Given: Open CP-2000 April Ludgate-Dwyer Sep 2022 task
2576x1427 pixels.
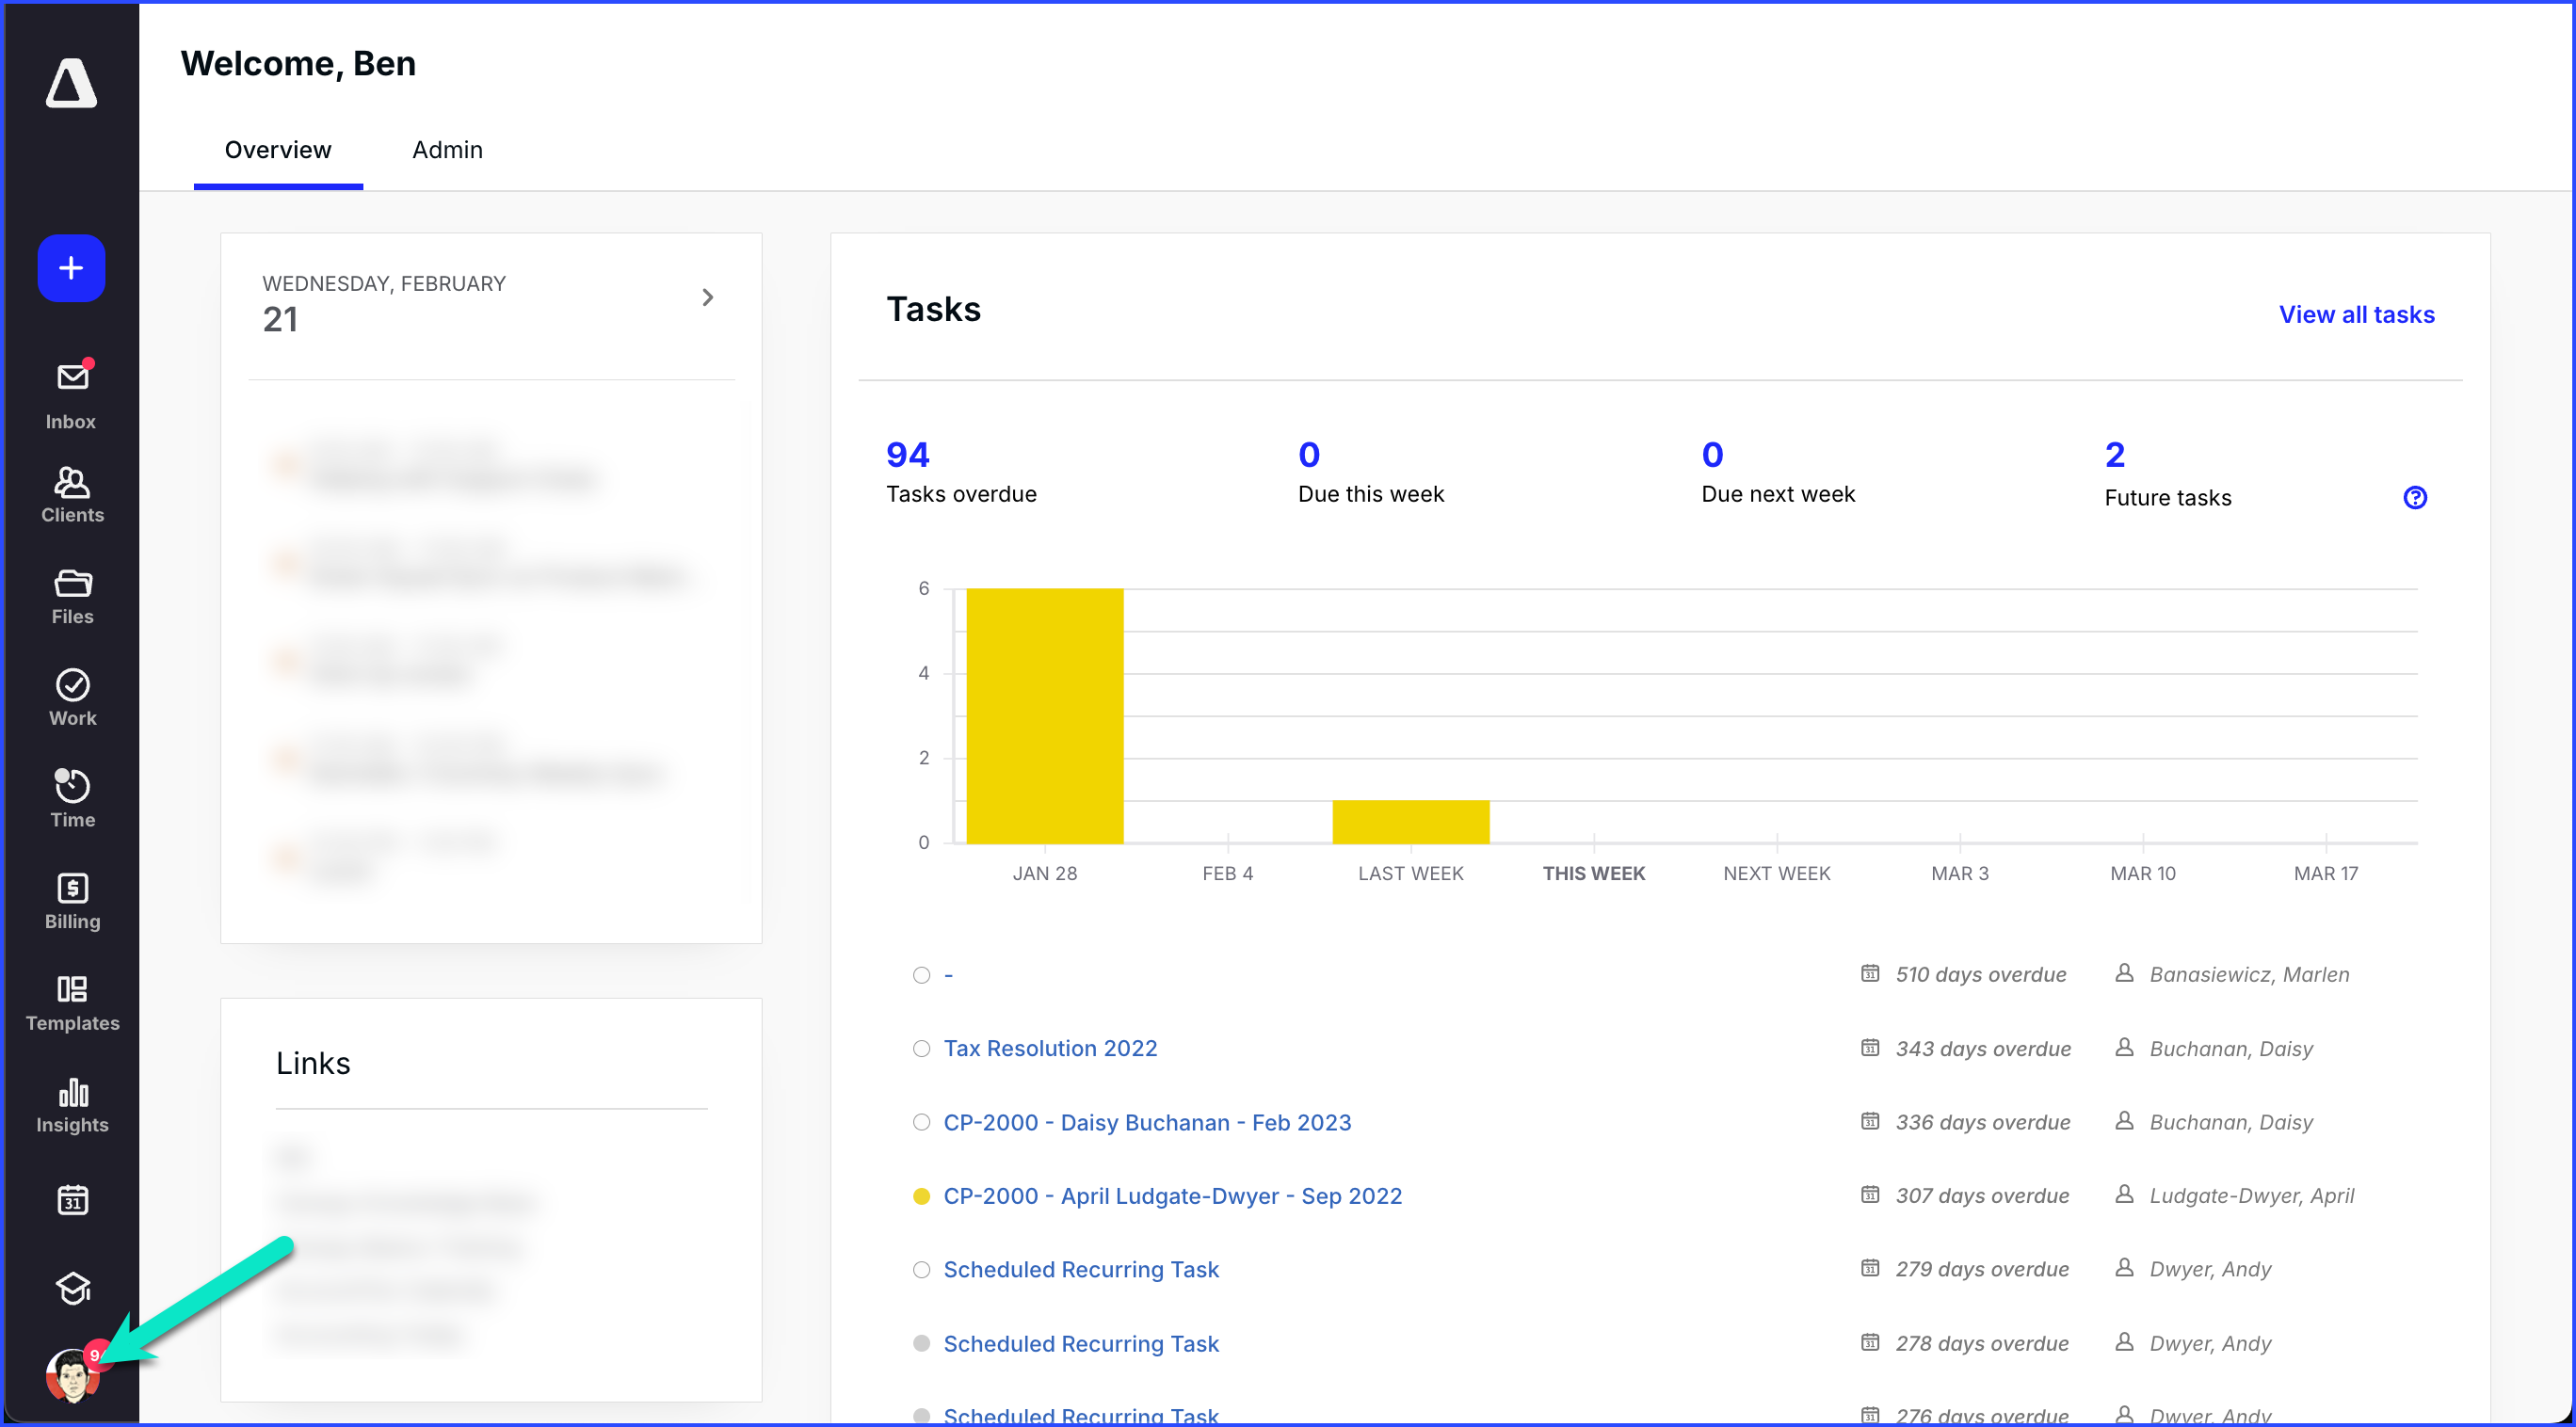Looking at the screenshot, I should point(1172,1196).
